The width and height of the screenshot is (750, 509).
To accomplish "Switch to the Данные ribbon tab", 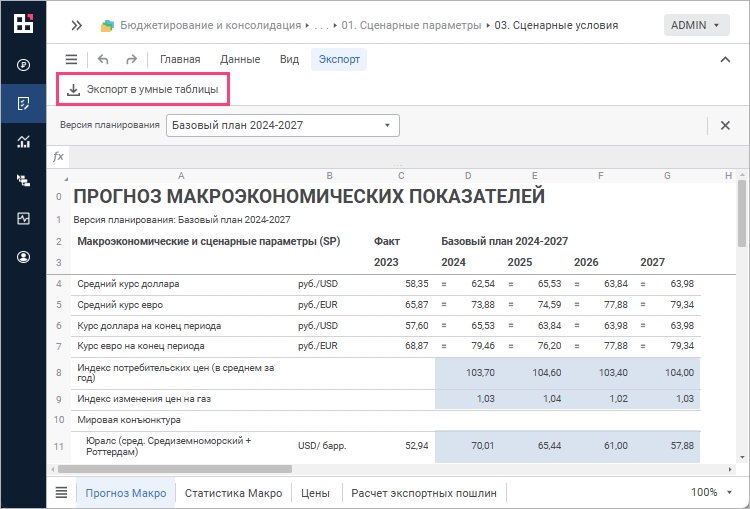I will [240, 59].
